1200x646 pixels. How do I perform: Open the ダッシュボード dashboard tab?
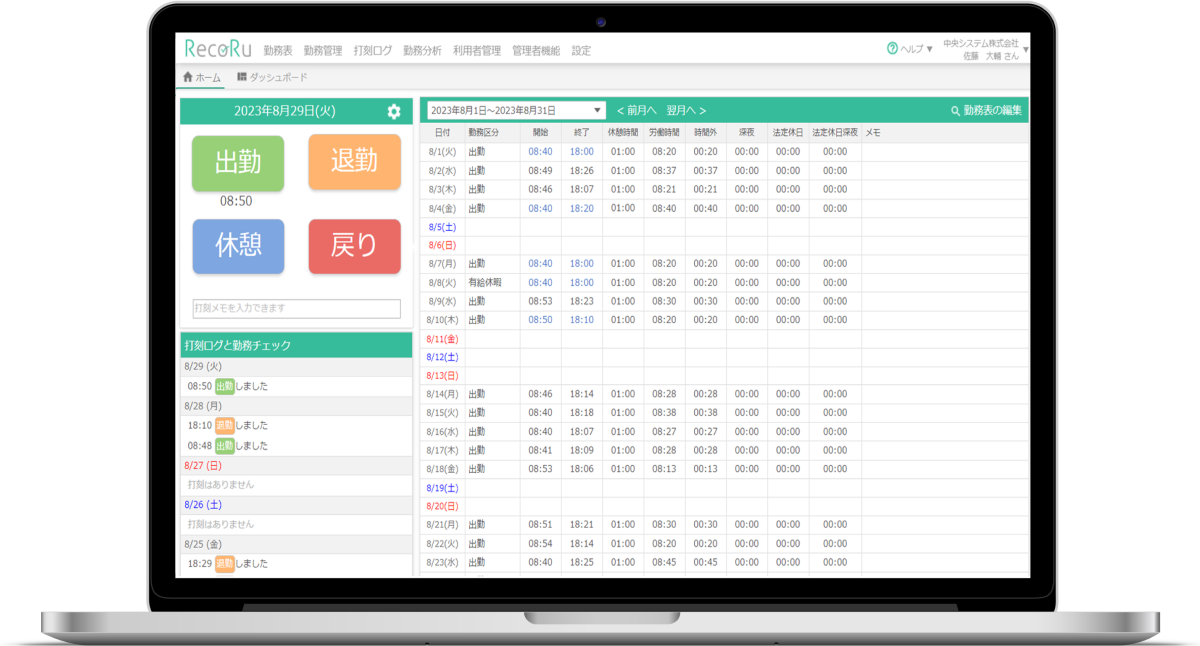(x=272, y=77)
